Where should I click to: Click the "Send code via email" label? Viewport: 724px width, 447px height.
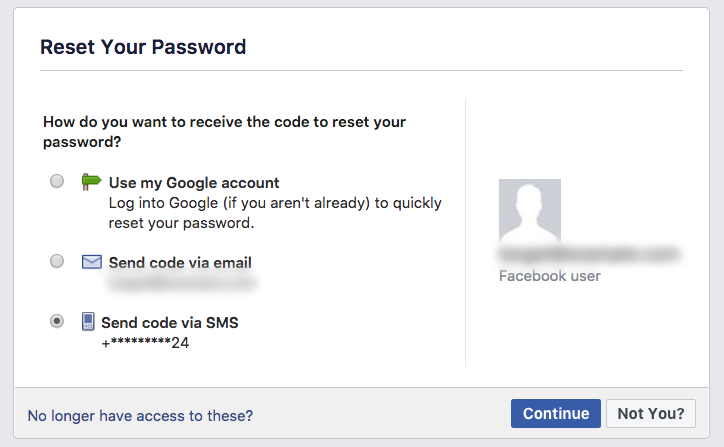[180, 263]
